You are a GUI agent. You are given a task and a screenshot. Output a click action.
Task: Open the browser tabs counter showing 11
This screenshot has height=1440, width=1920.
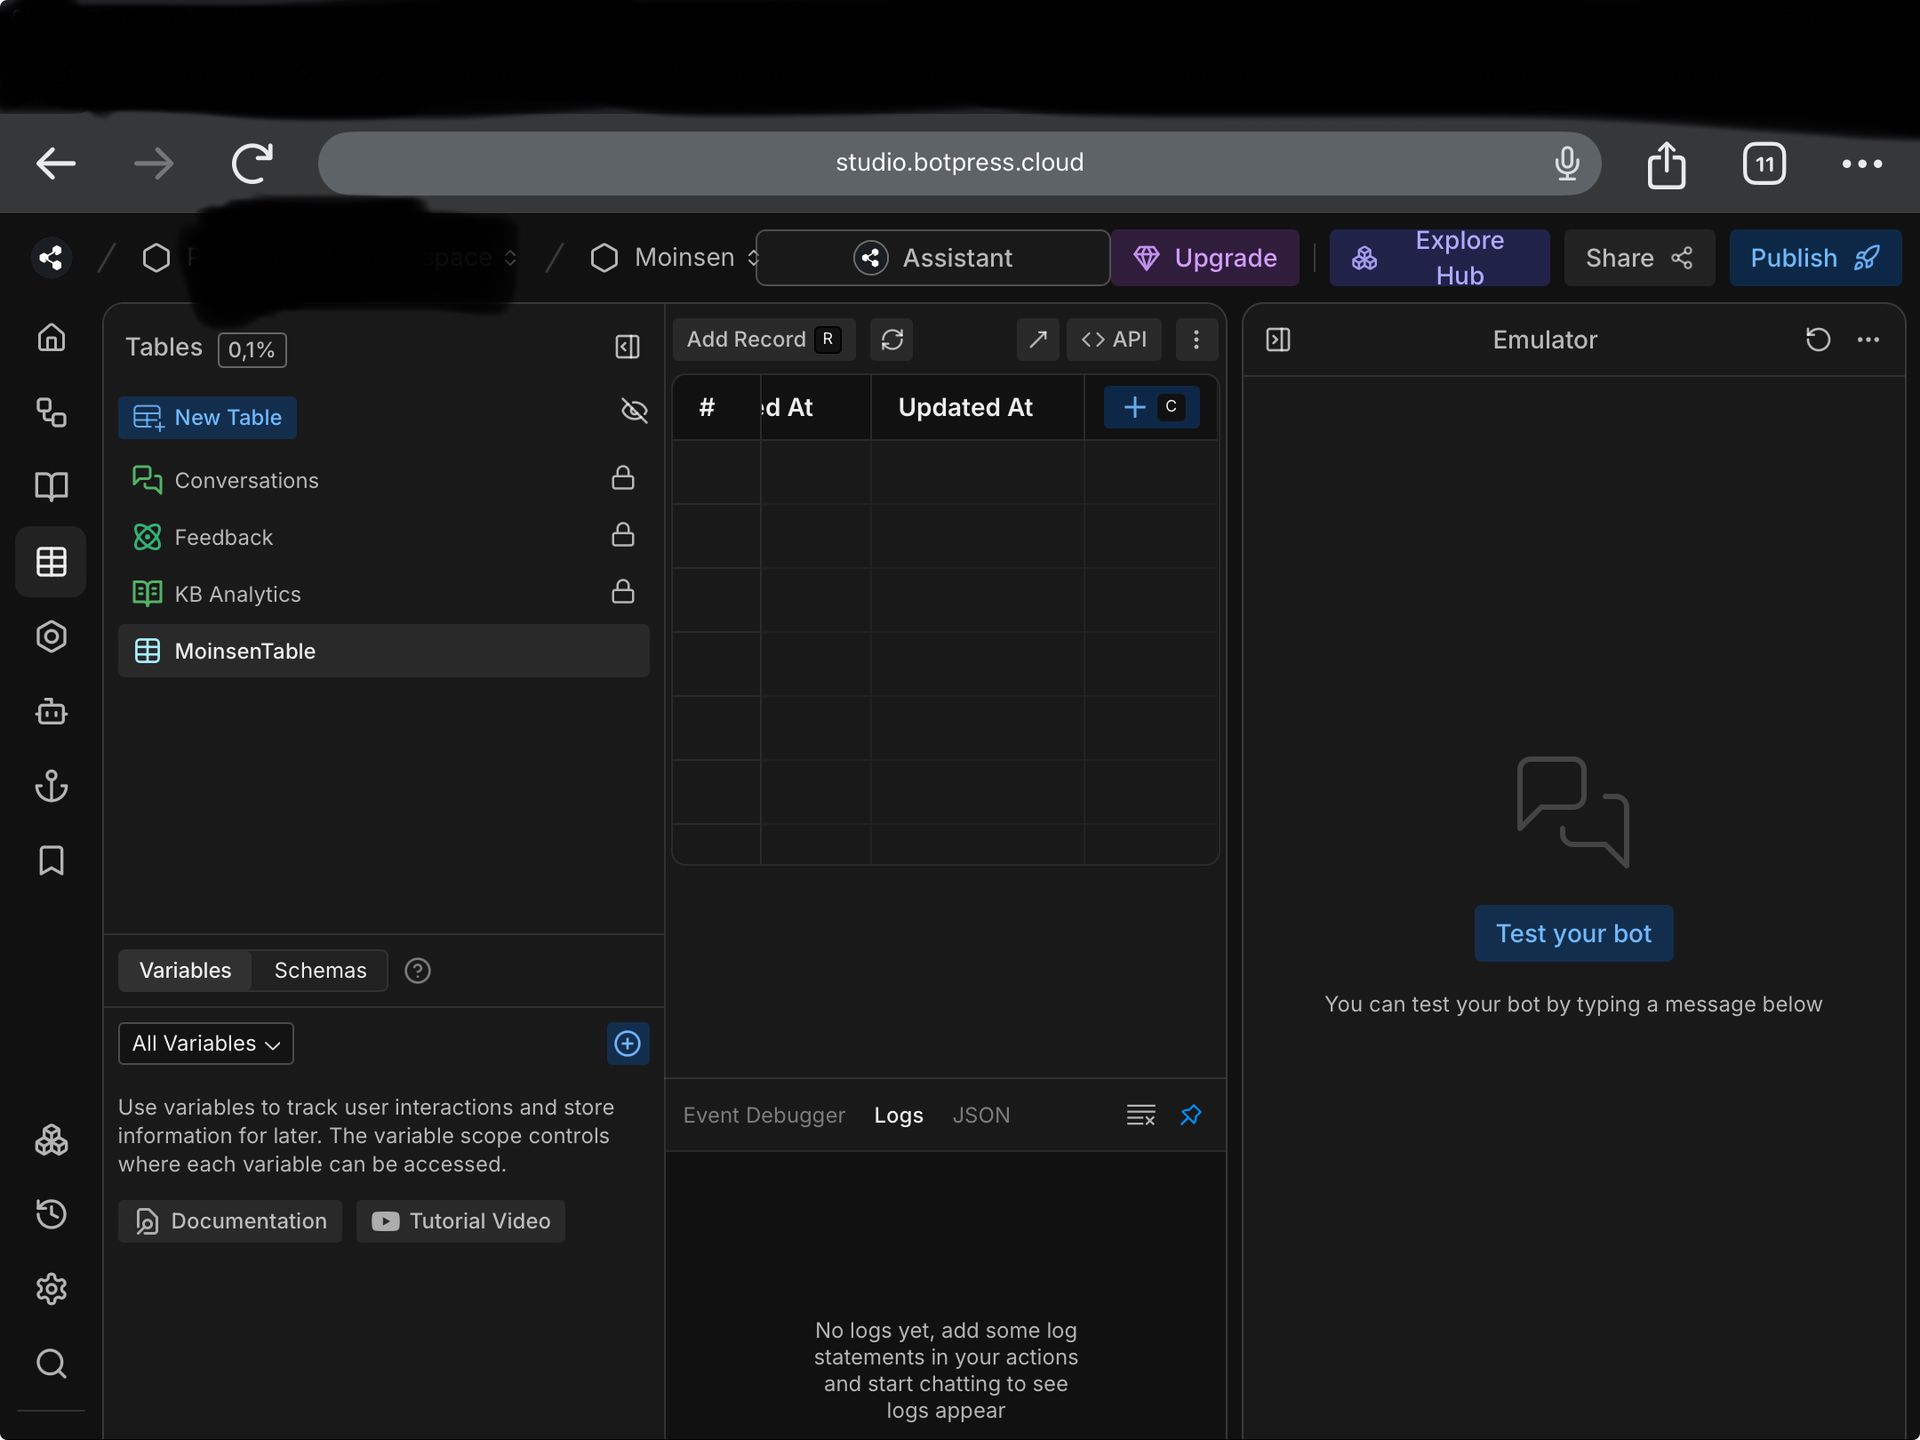pos(1764,164)
